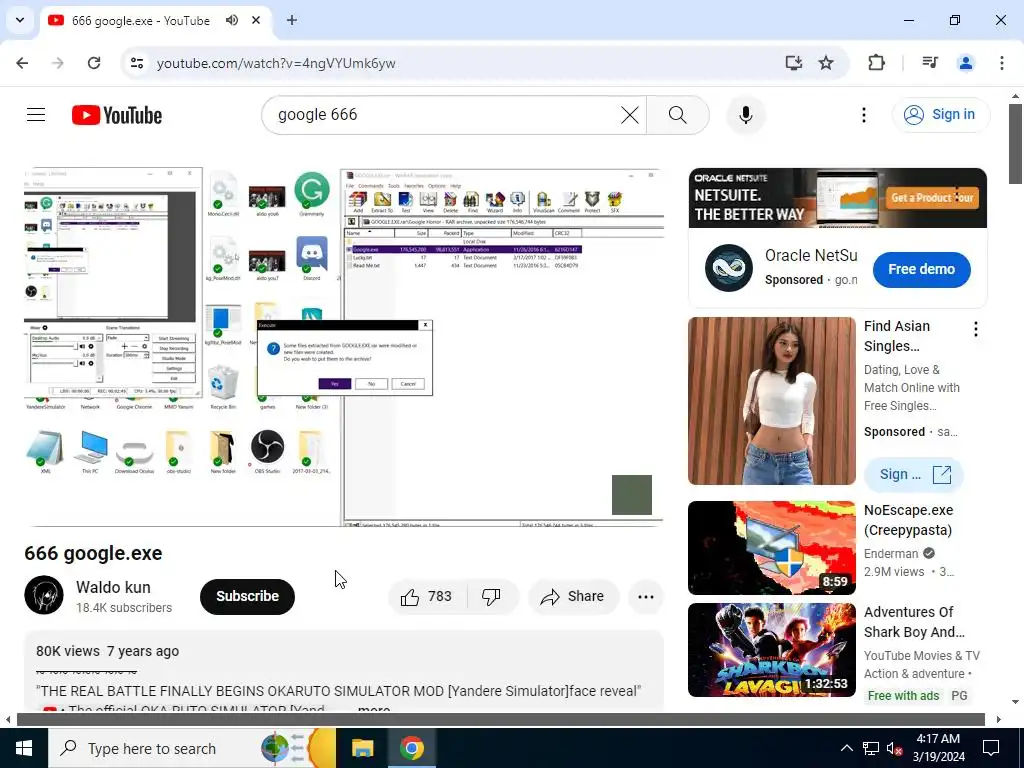The height and width of the screenshot is (768, 1024).
Task: Click the Free demo button
Action: [921, 269]
